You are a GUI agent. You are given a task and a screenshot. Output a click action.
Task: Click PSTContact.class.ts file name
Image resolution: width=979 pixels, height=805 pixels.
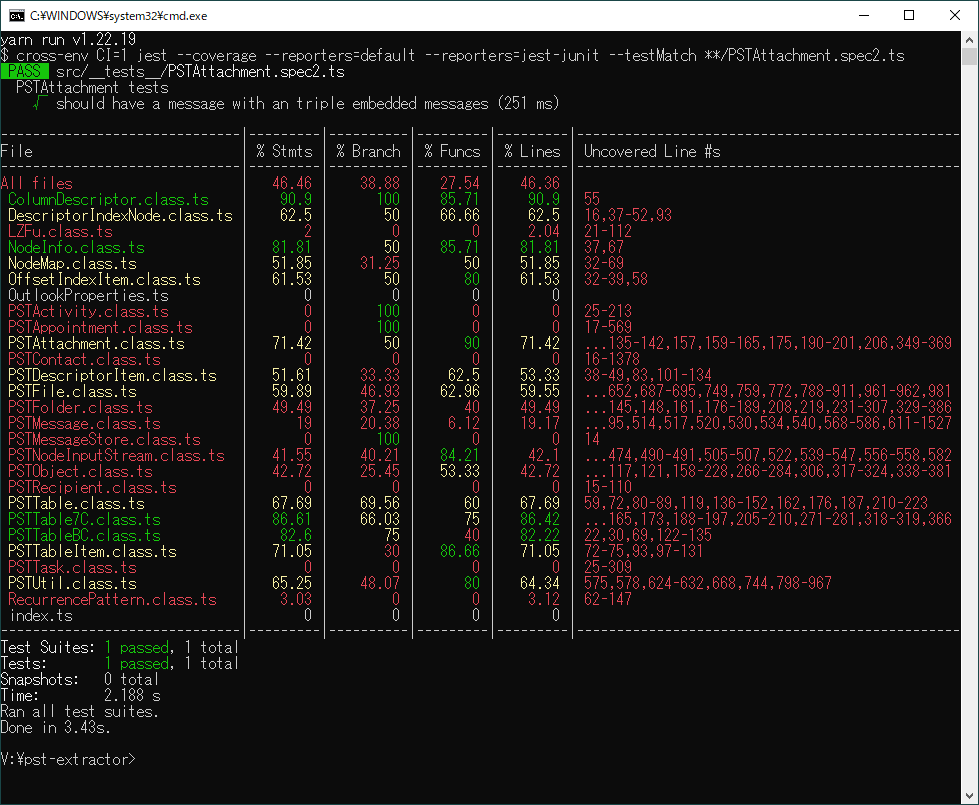pyautogui.click(x=84, y=359)
